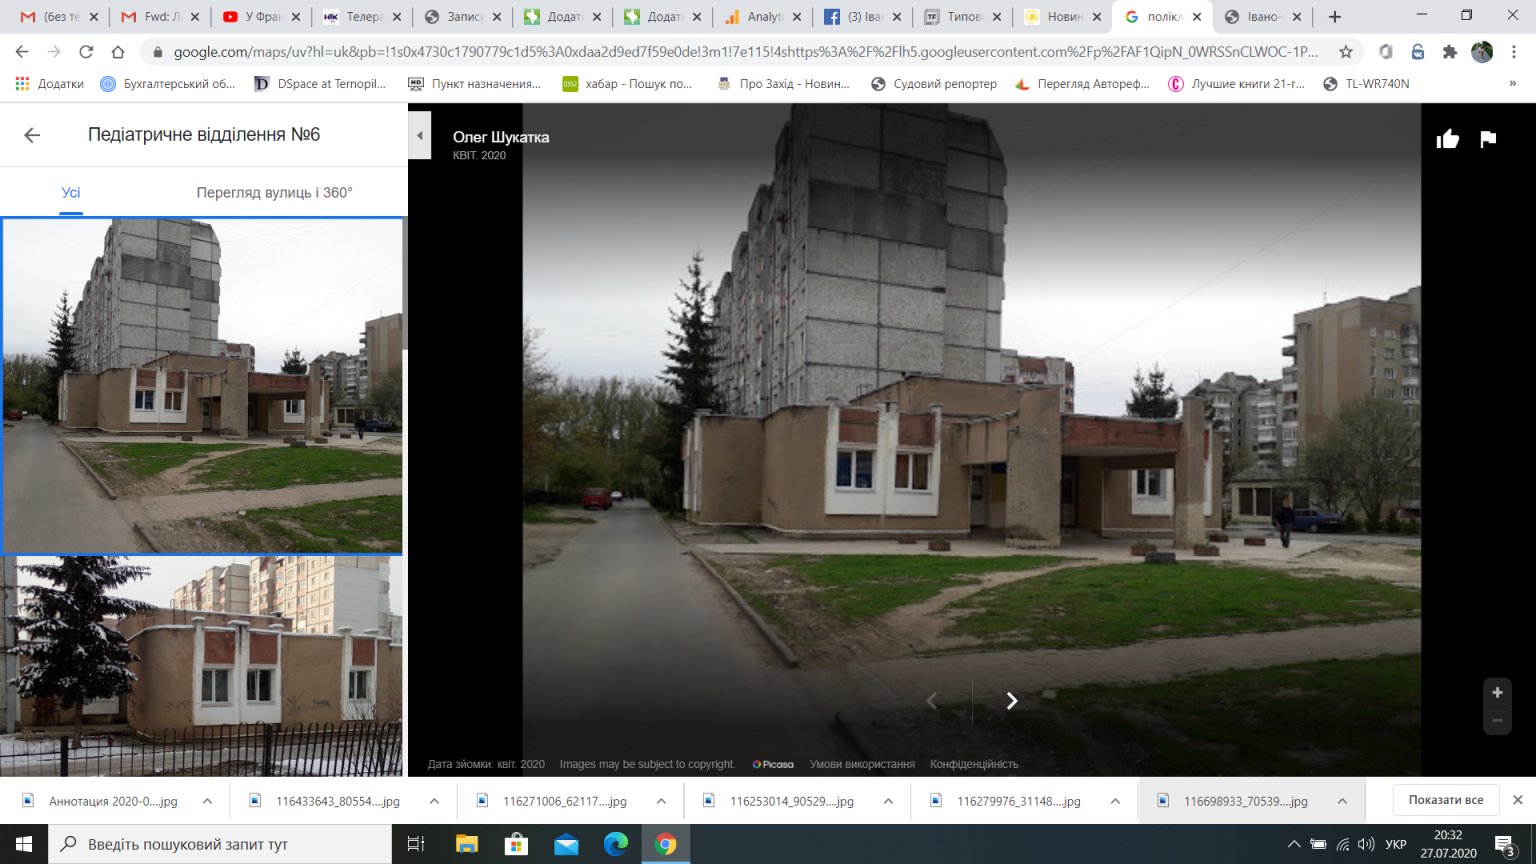Go to next photo with right chevron

coord(1011,701)
